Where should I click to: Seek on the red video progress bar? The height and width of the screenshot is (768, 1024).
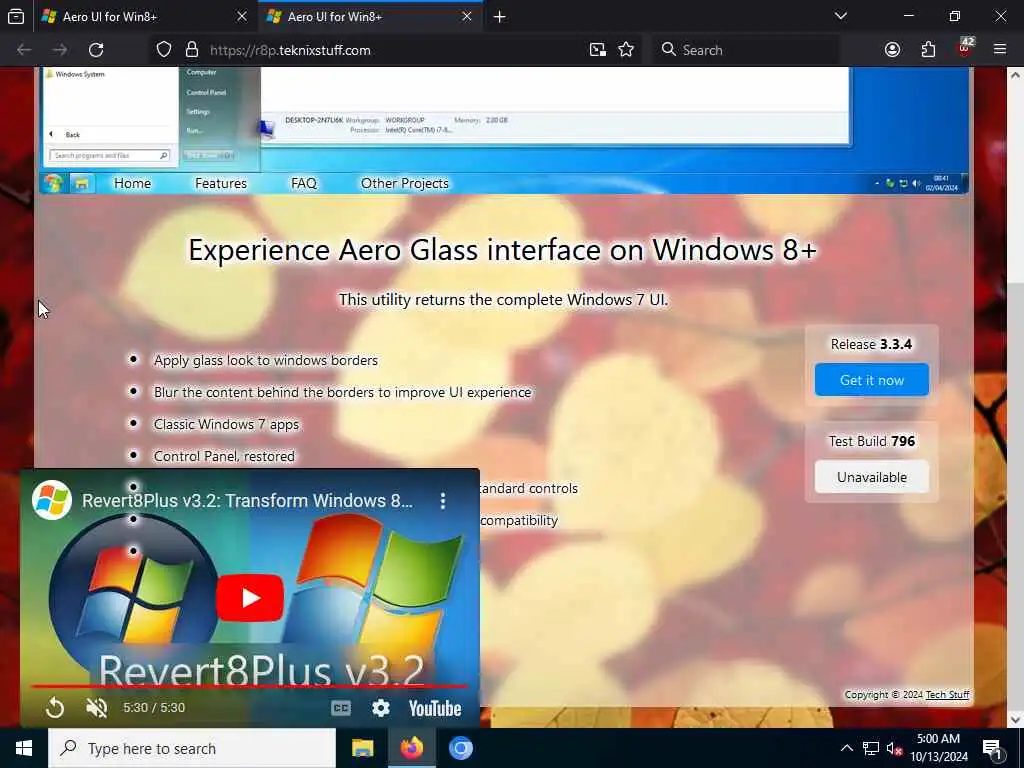click(250, 686)
